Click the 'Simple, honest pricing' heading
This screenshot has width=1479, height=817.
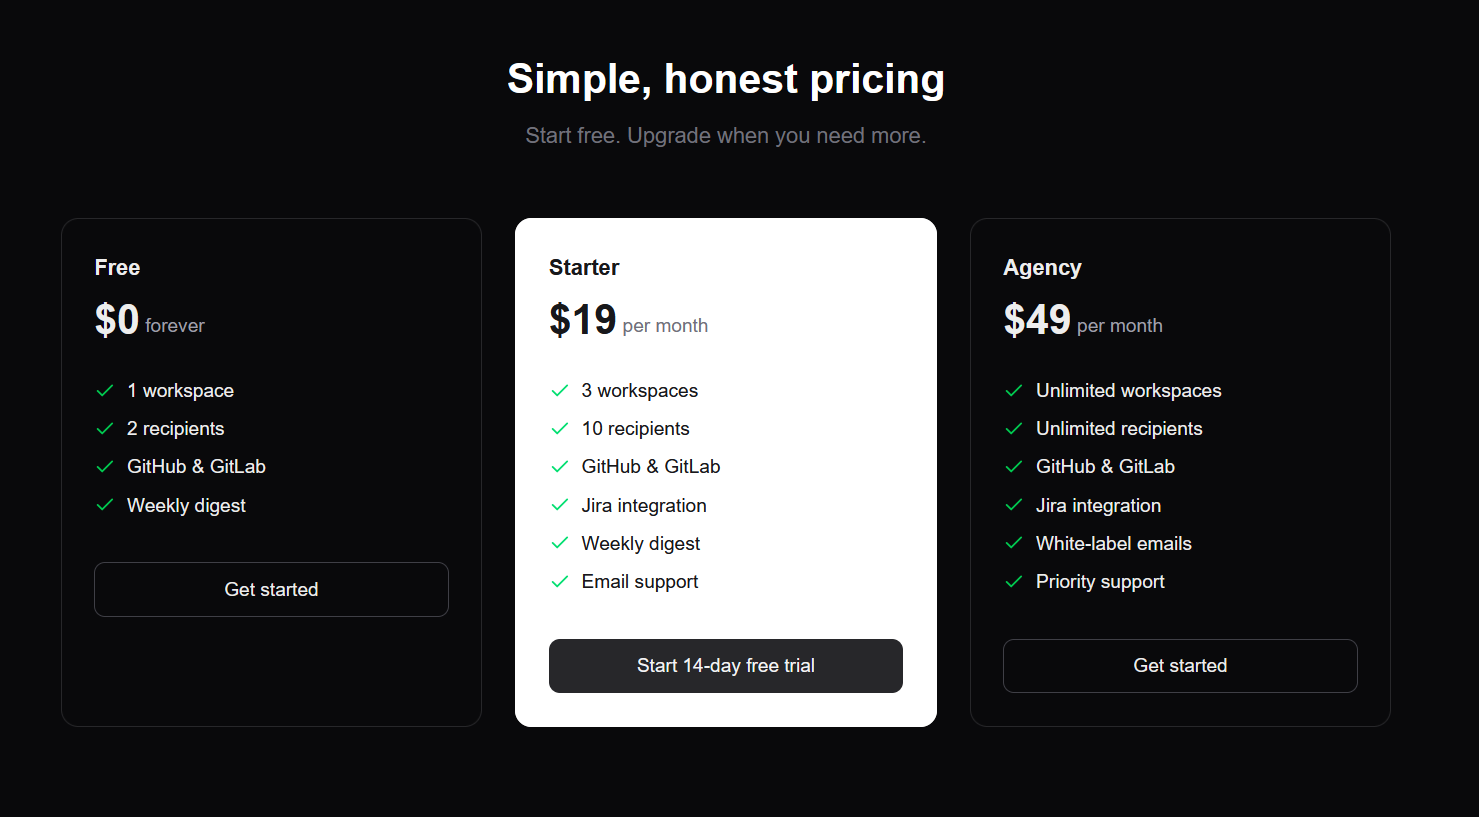tap(726, 78)
